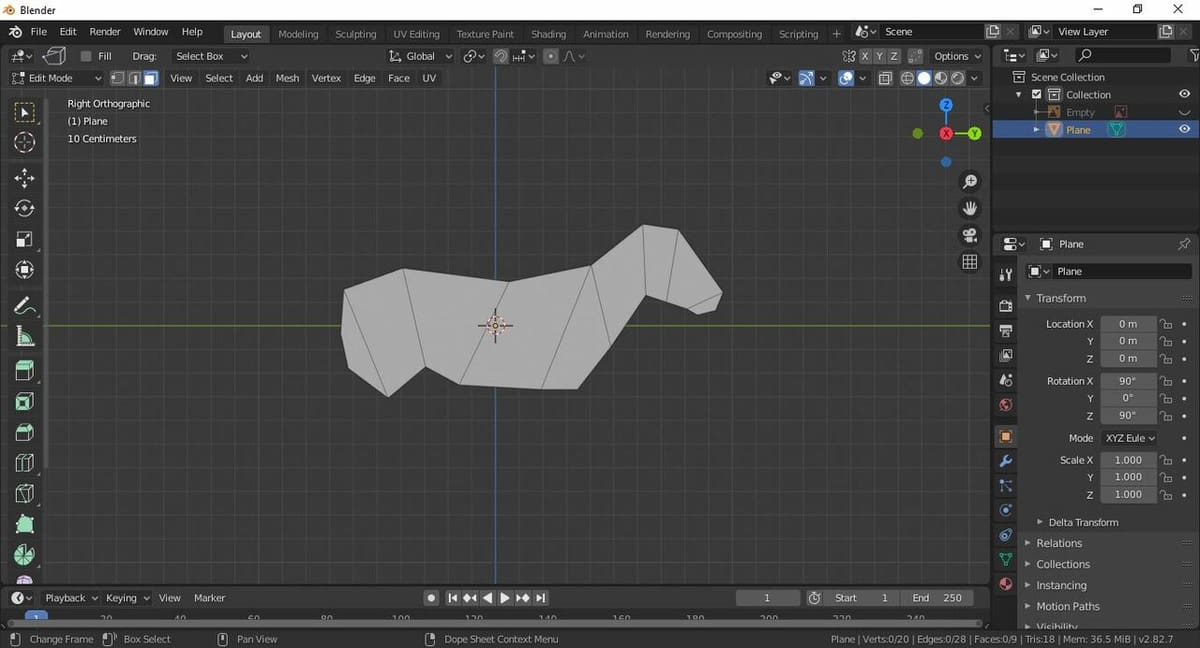Toggle X-ray display
The image size is (1200, 648).
885,78
